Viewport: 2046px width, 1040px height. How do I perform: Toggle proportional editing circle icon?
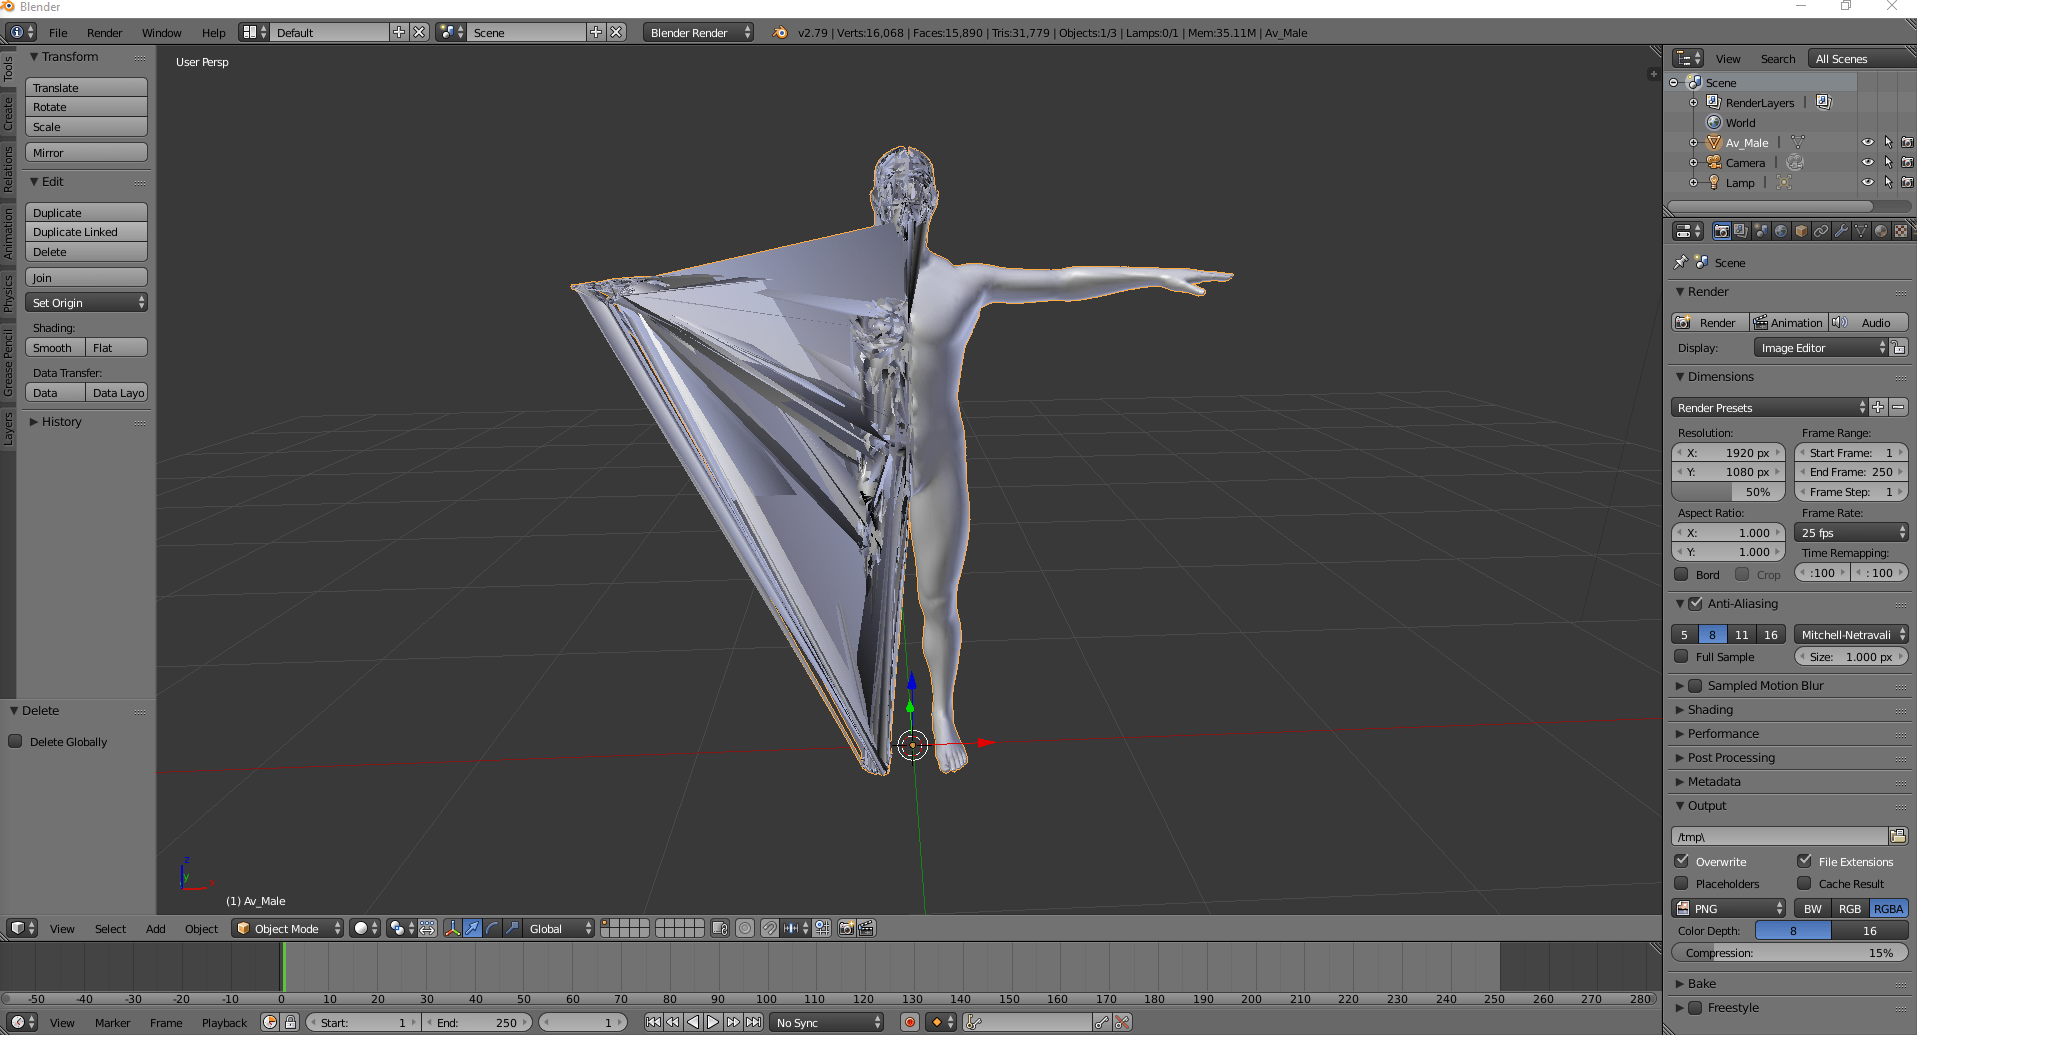click(x=745, y=928)
